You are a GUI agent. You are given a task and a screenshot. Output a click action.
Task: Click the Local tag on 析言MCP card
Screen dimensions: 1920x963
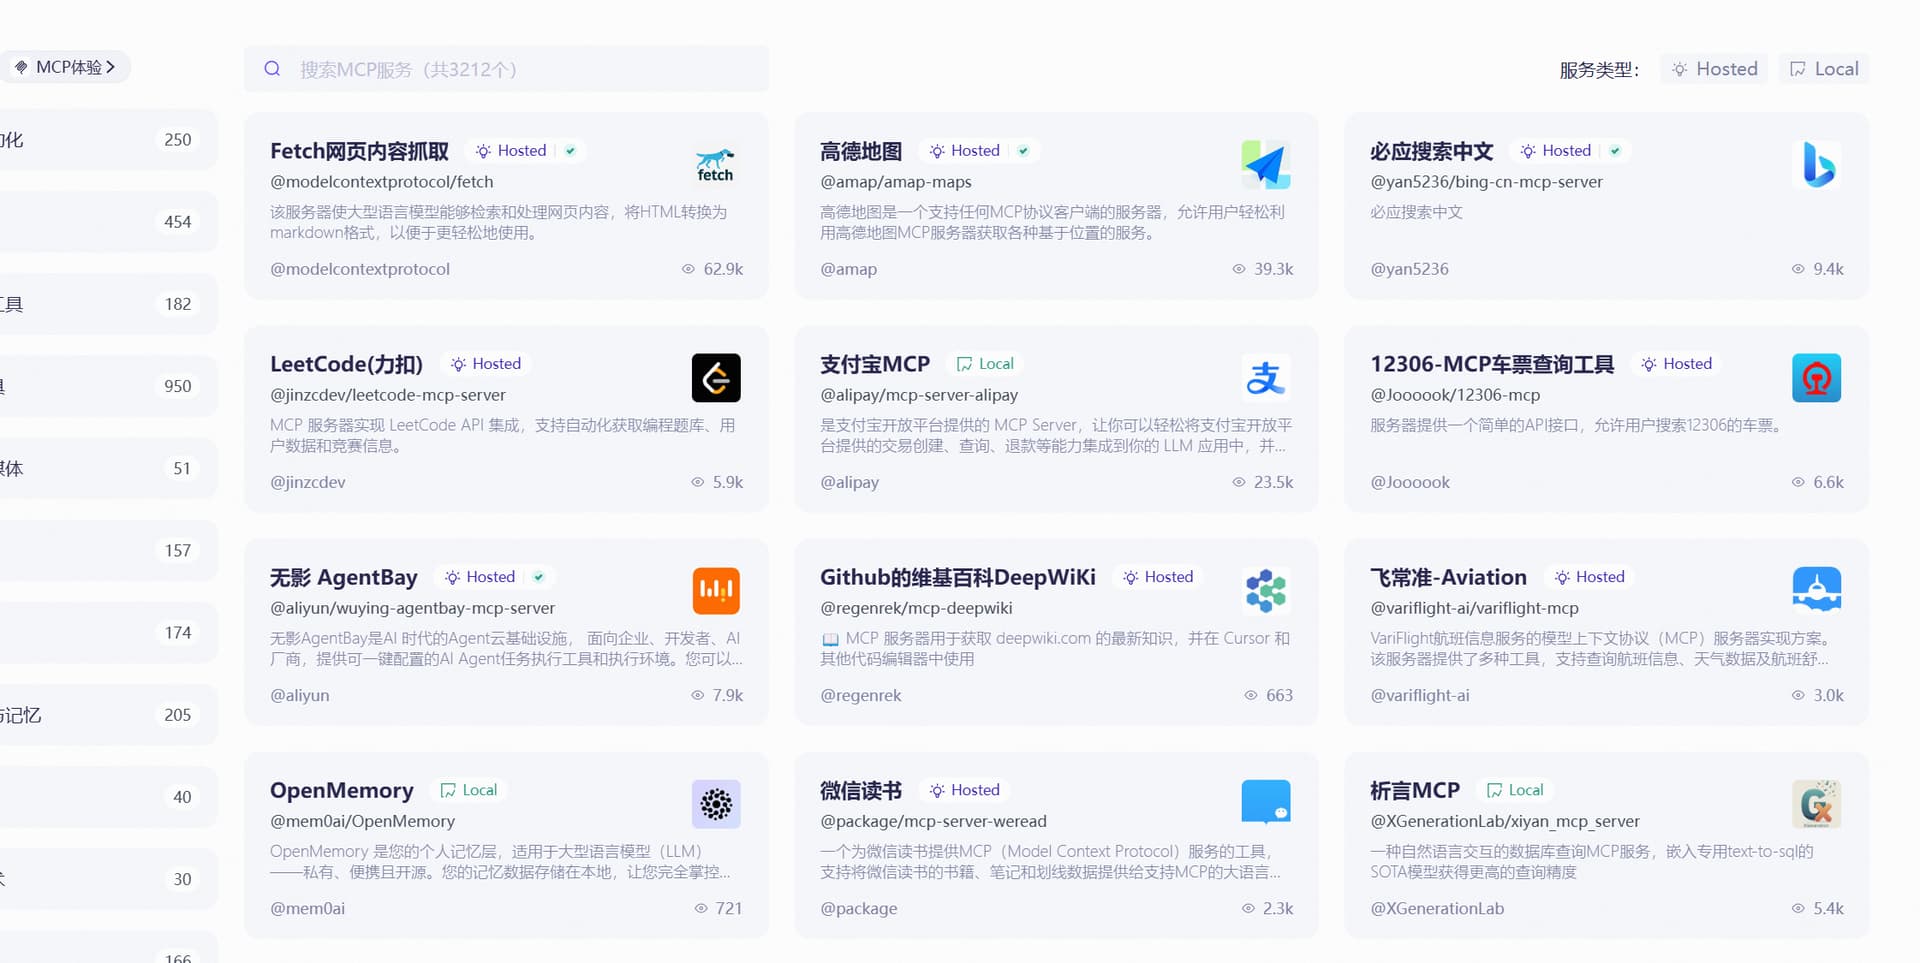point(1515,790)
